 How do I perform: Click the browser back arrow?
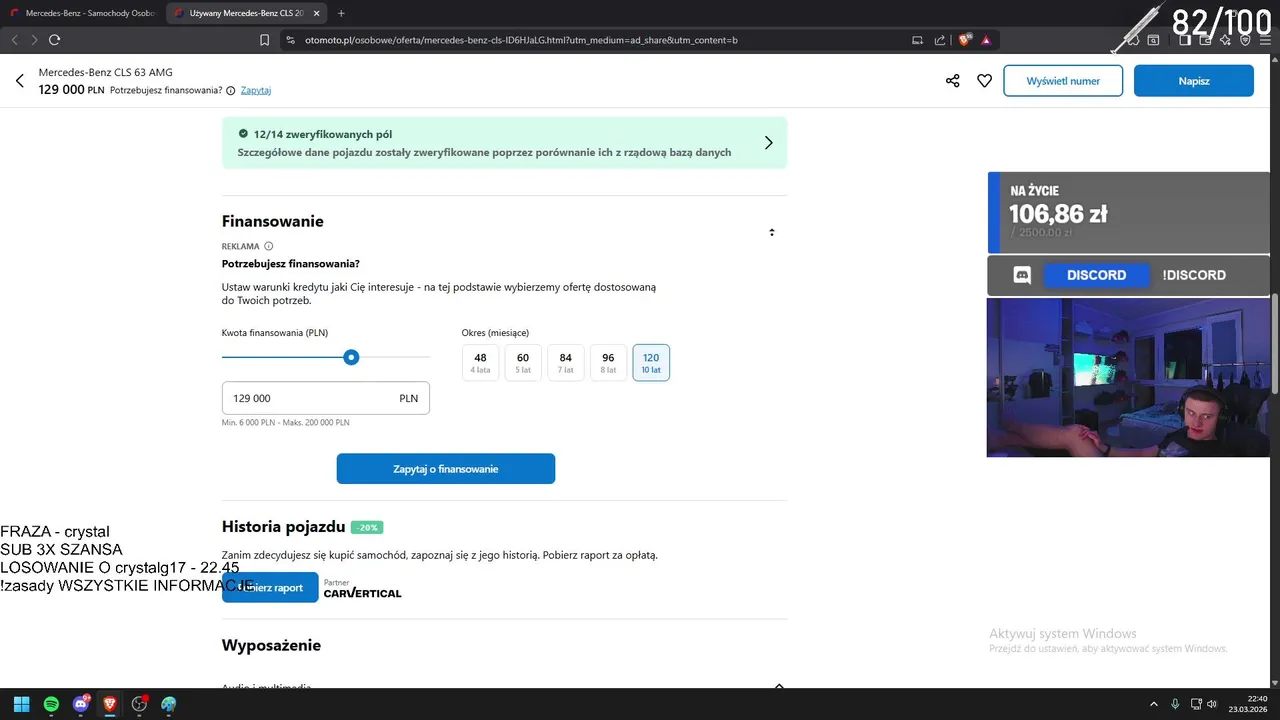15,40
